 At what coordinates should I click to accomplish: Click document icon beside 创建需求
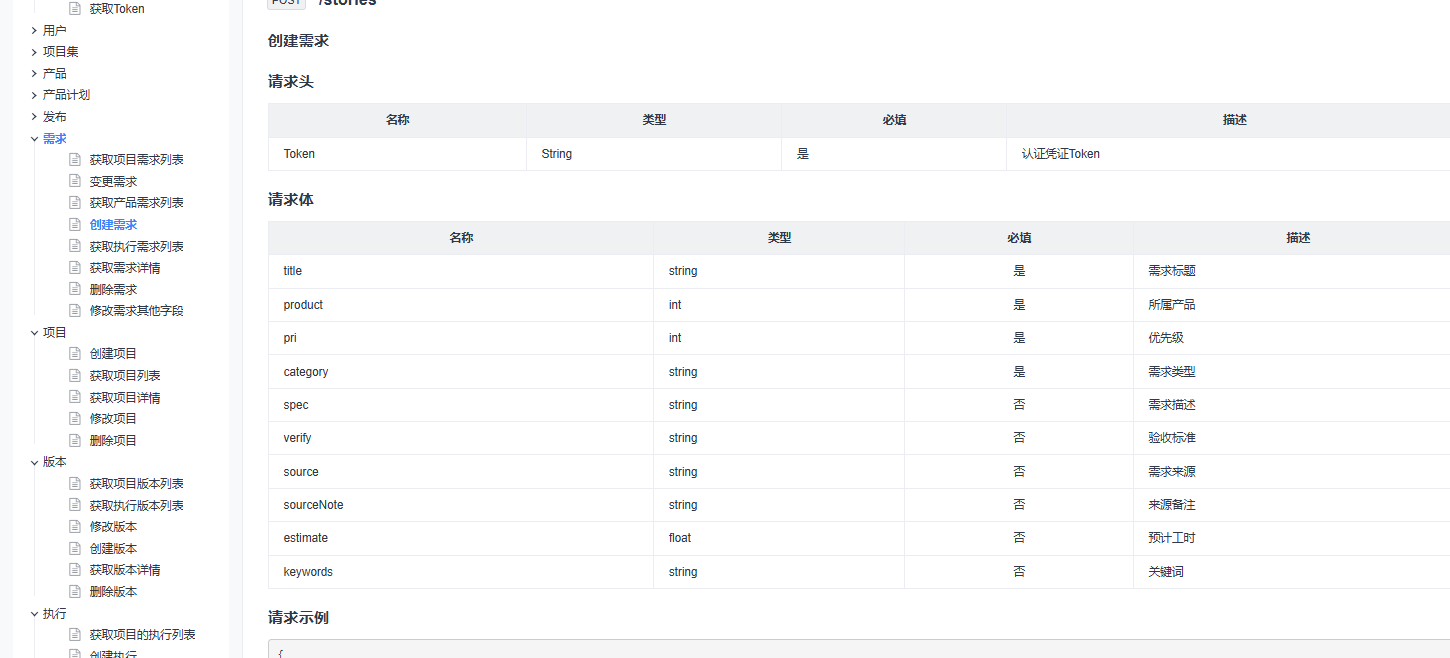pos(74,224)
